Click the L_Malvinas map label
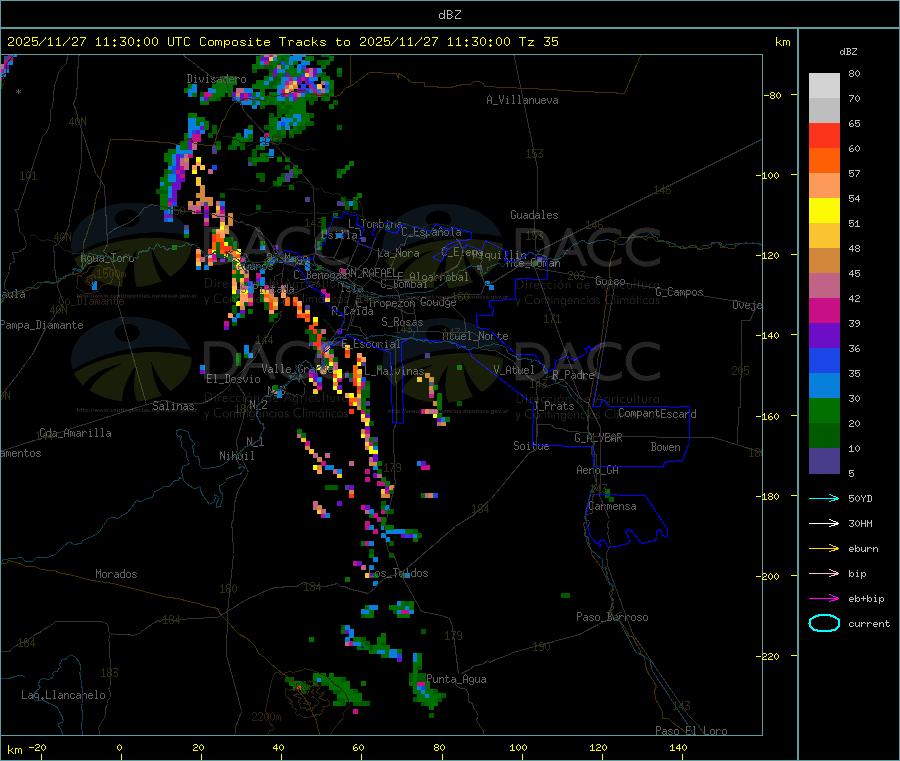900x761 pixels. (x=394, y=372)
